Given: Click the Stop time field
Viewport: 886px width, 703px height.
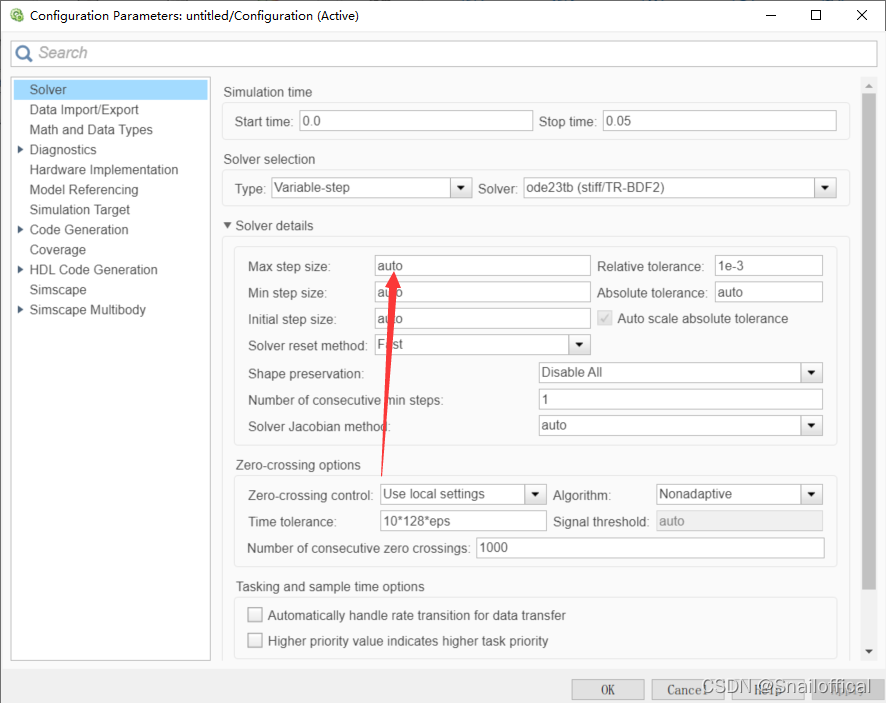Looking at the screenshot, I should pos(719,121).
